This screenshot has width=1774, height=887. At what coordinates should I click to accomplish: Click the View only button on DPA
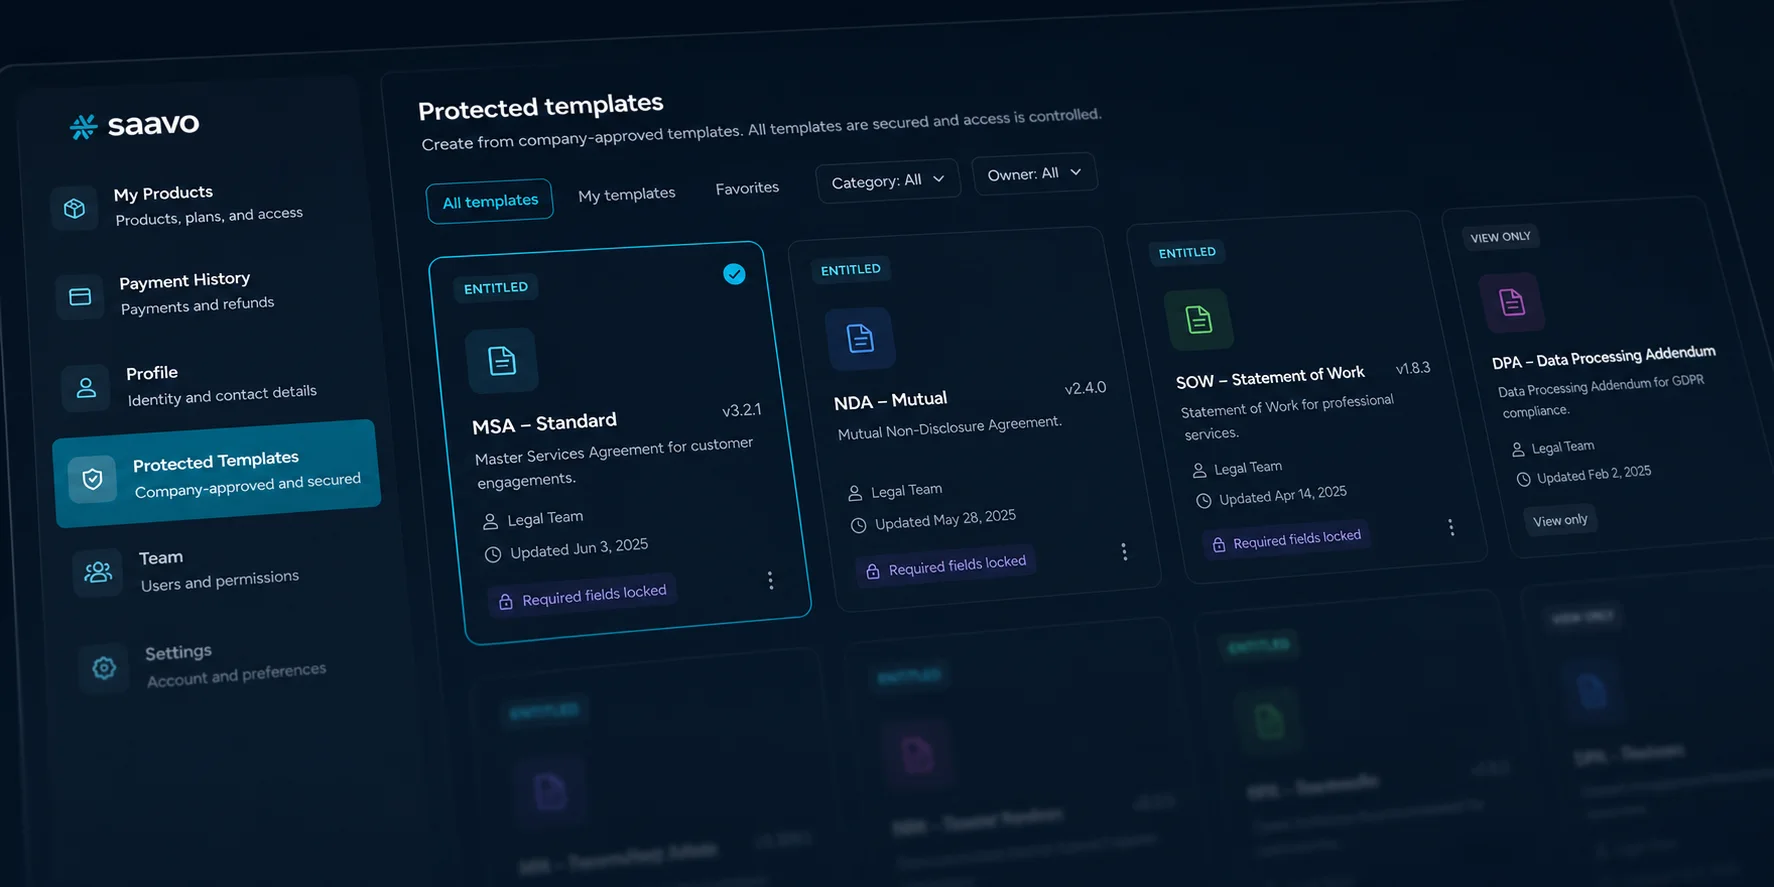[x=1560, y=520]
